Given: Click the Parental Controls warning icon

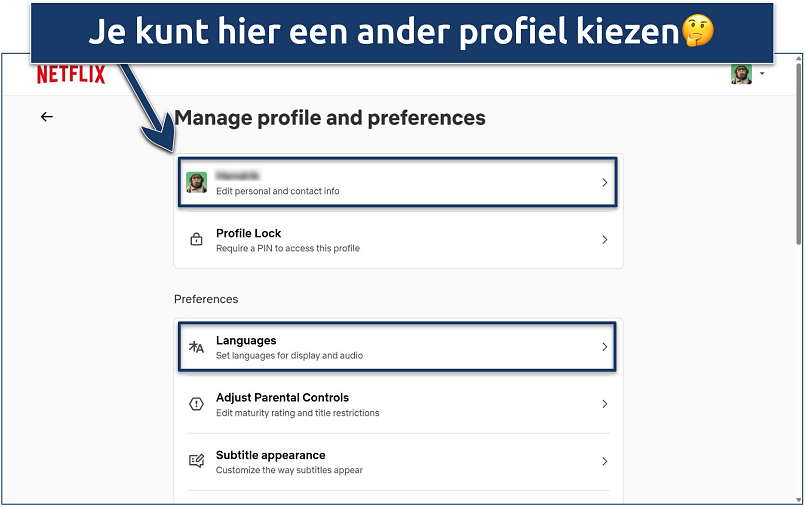Looking at the screenshot, I should 196,404.
